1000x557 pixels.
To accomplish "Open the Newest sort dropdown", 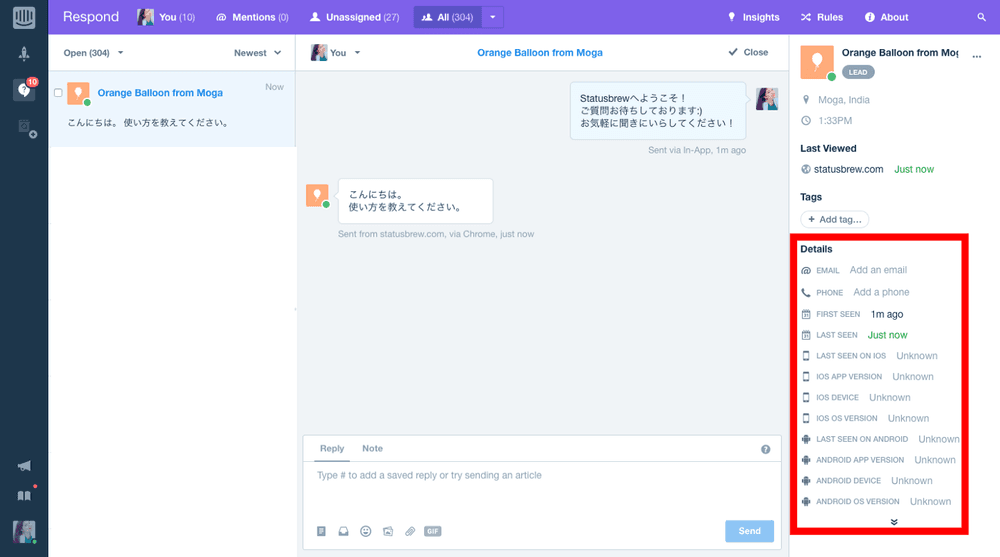I will click(x=257, y=53).
